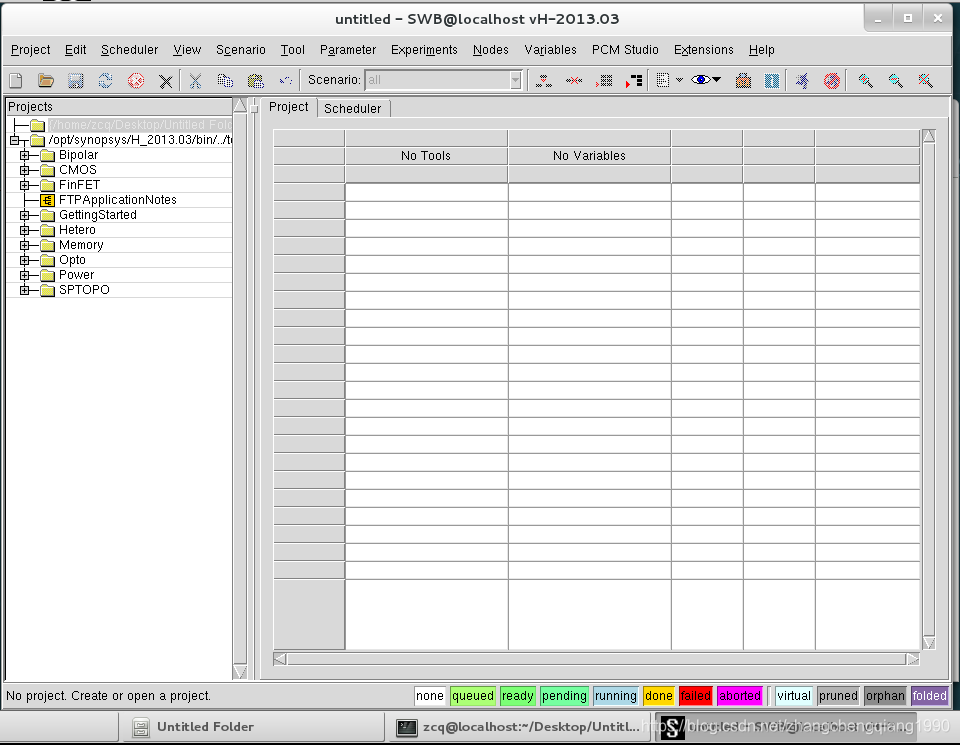The height and width of the screenshot is (745, 960).
Task: Click the red 'failed' status swatch
Action: pos(696,695)
